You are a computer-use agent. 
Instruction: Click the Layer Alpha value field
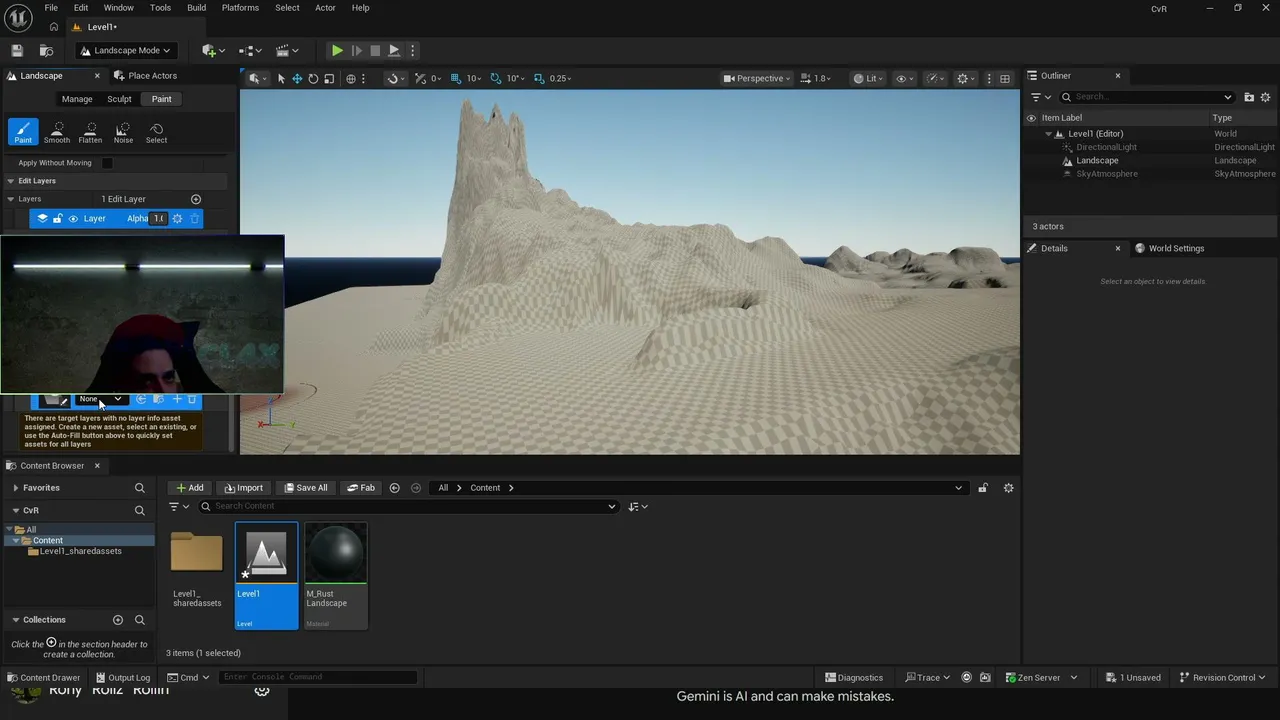pyautogui.click(x=158, y=218)
